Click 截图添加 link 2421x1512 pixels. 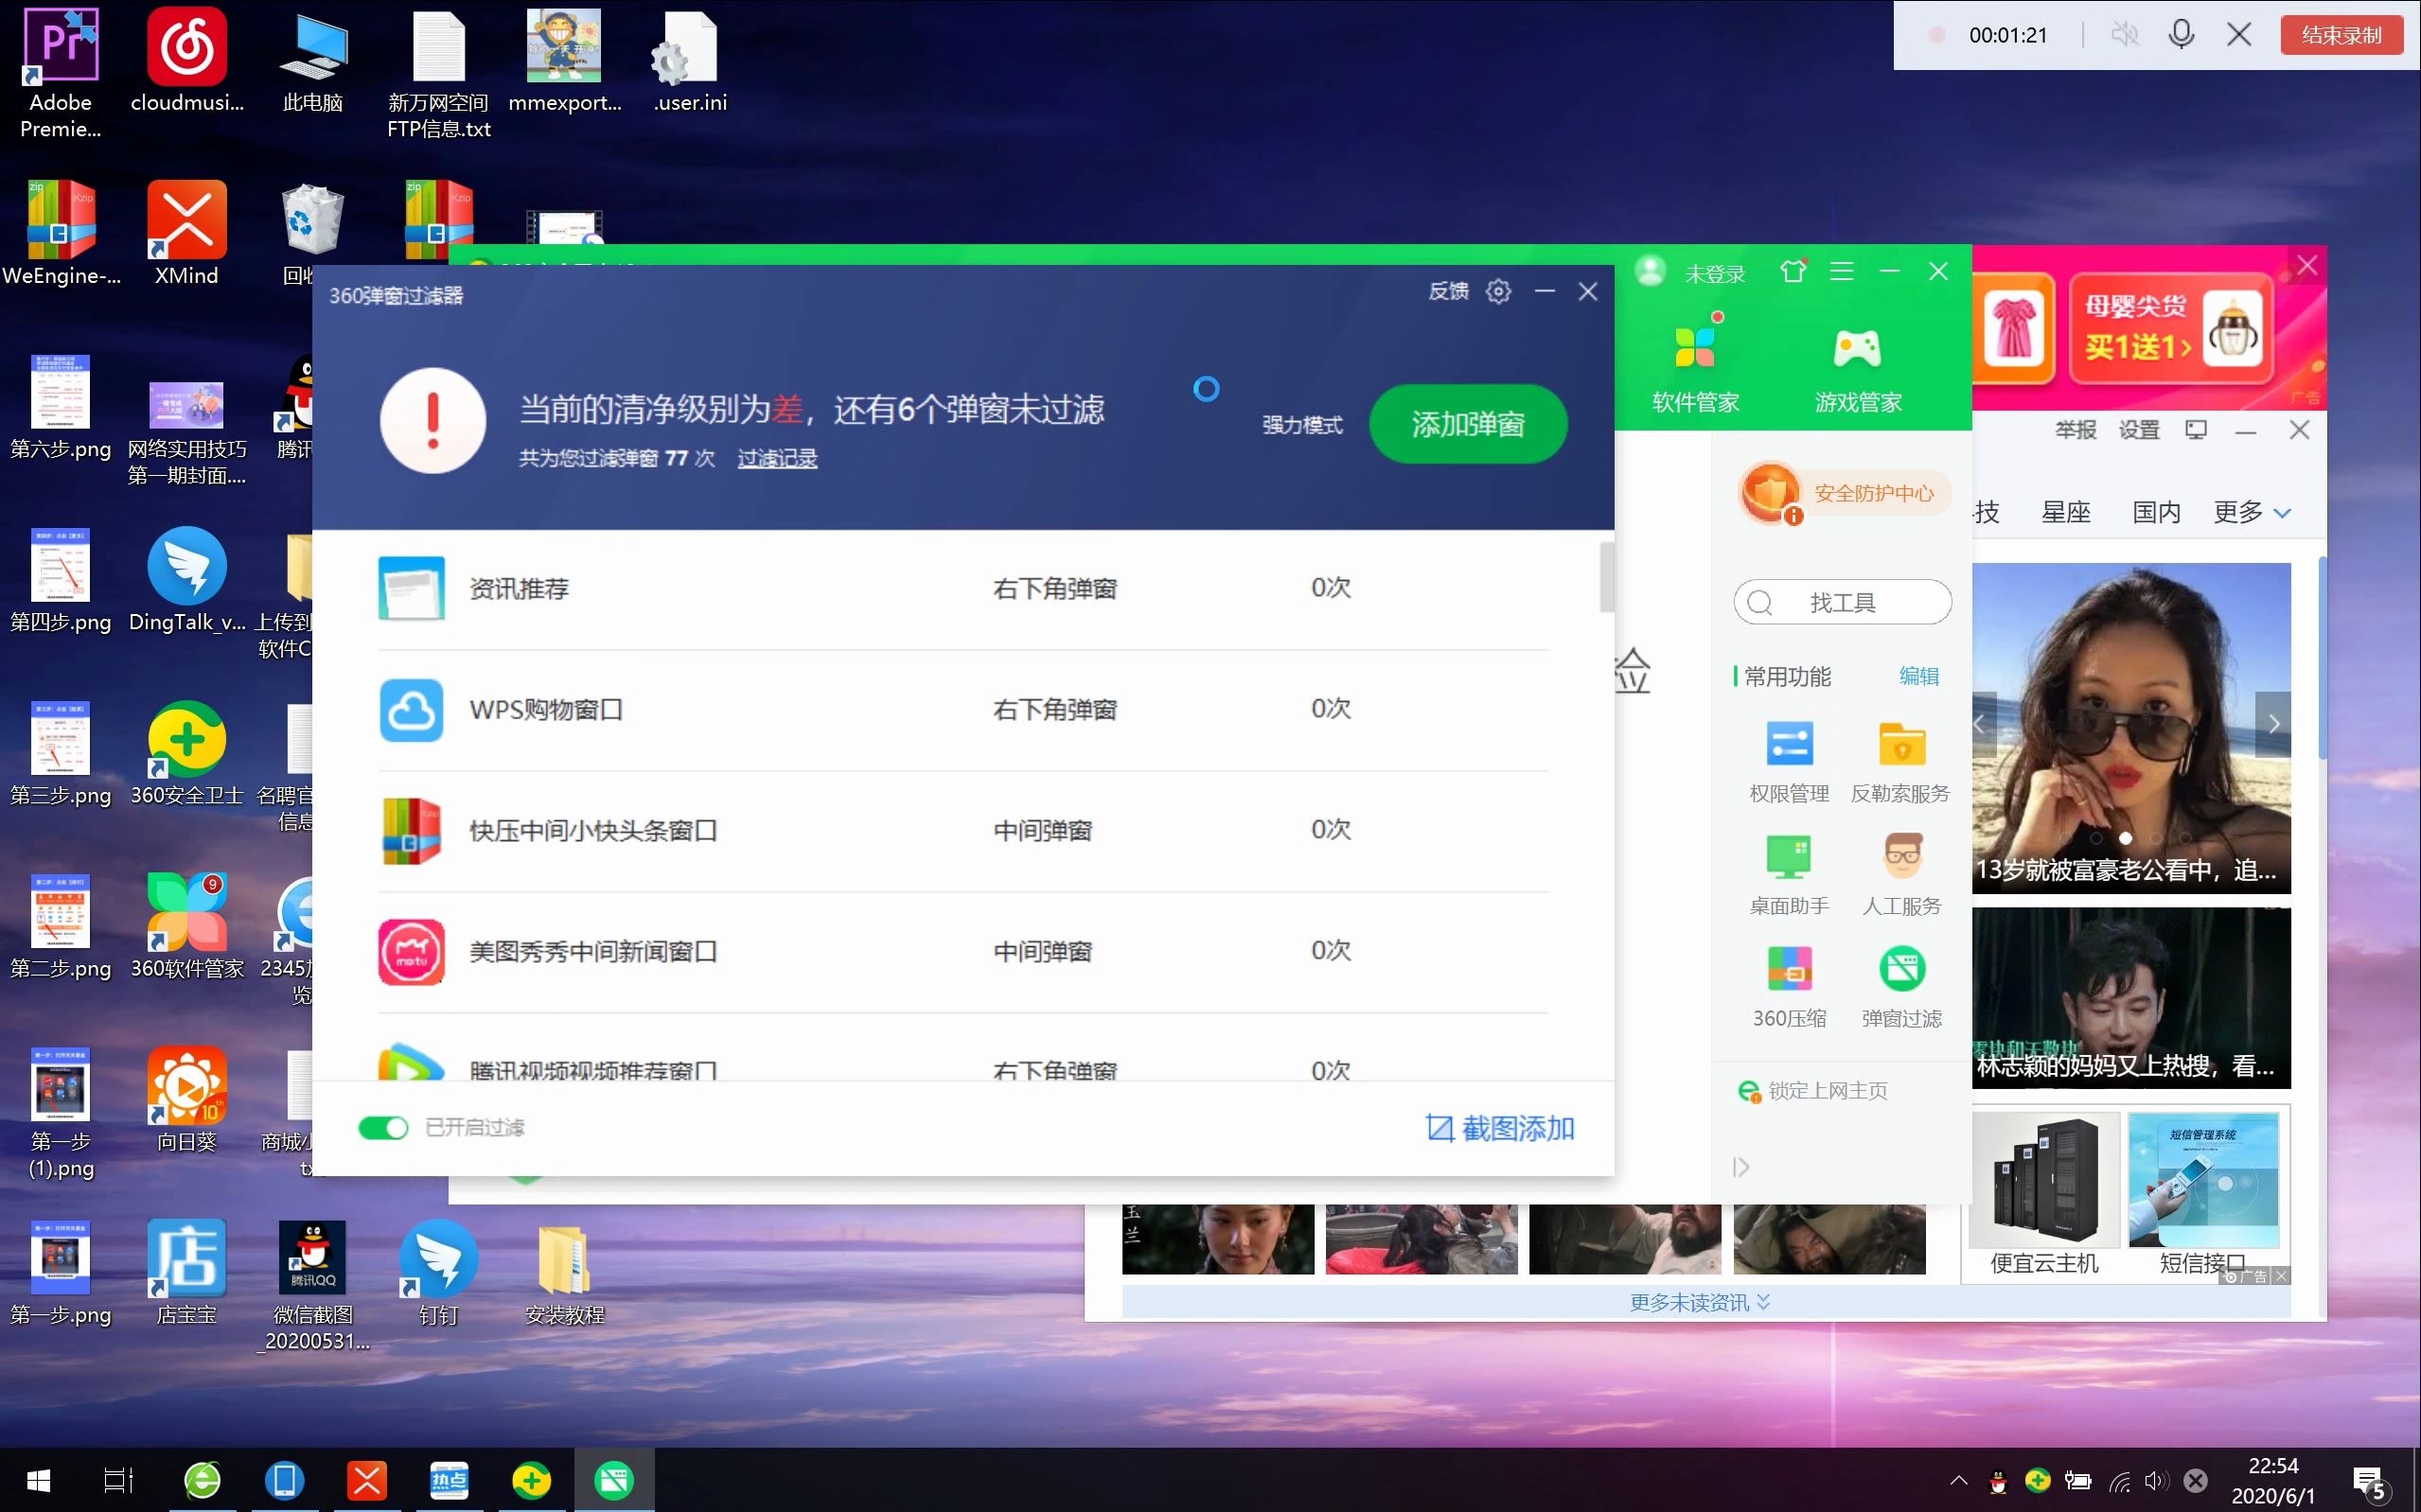click(1500, 1128)
